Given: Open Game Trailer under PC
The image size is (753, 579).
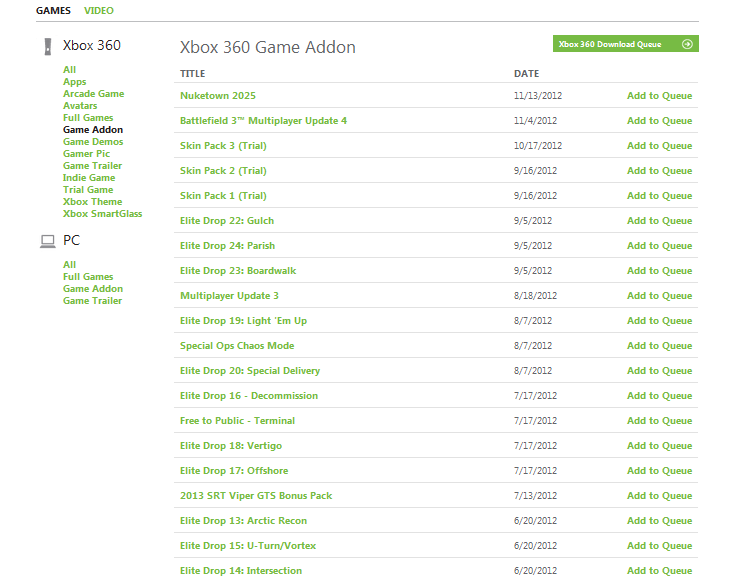Looking at the screenshot, I should tap(92, 301).
